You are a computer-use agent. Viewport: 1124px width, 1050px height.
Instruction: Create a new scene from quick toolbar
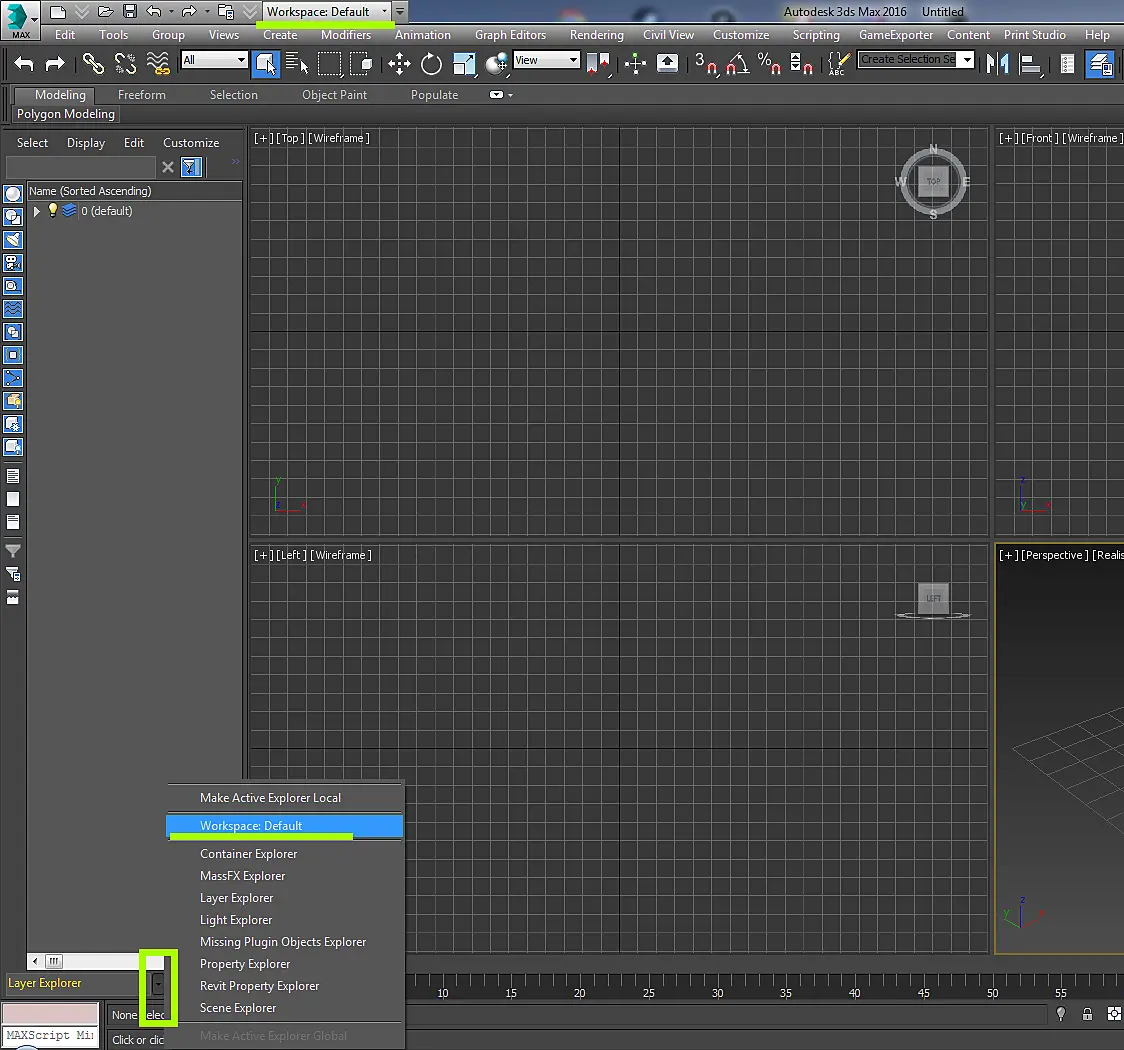click(x=57, y=11)
